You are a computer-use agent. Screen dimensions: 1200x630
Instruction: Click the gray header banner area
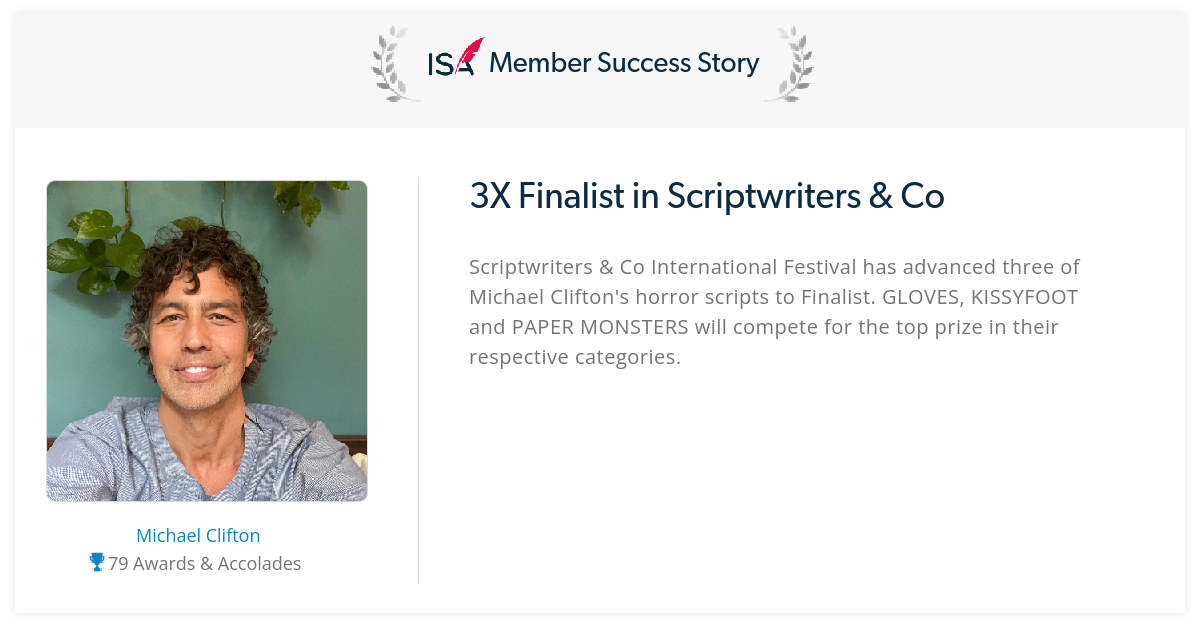pos(600,70)
